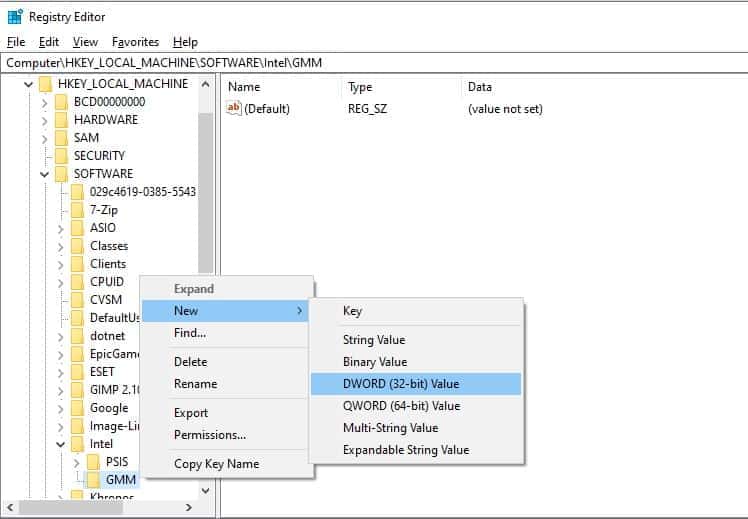Open Permissions... from the context menu
This screenshot has height=519, width=748.
[226, 435]
